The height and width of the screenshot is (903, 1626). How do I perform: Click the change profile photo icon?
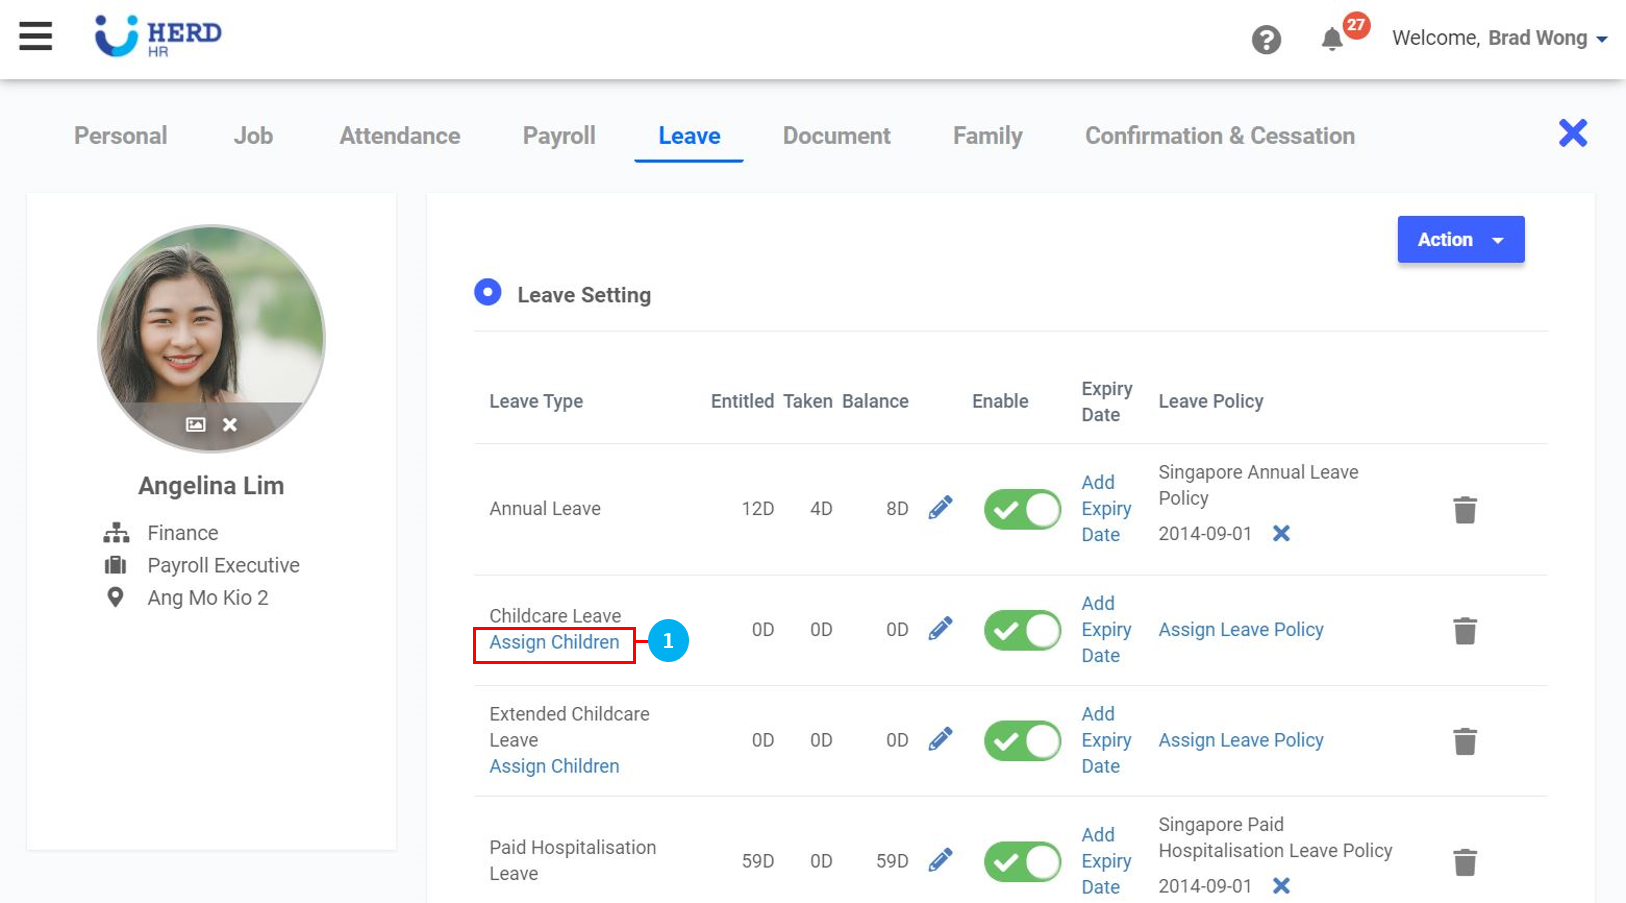pyautogui.click(x=196, y=425)
